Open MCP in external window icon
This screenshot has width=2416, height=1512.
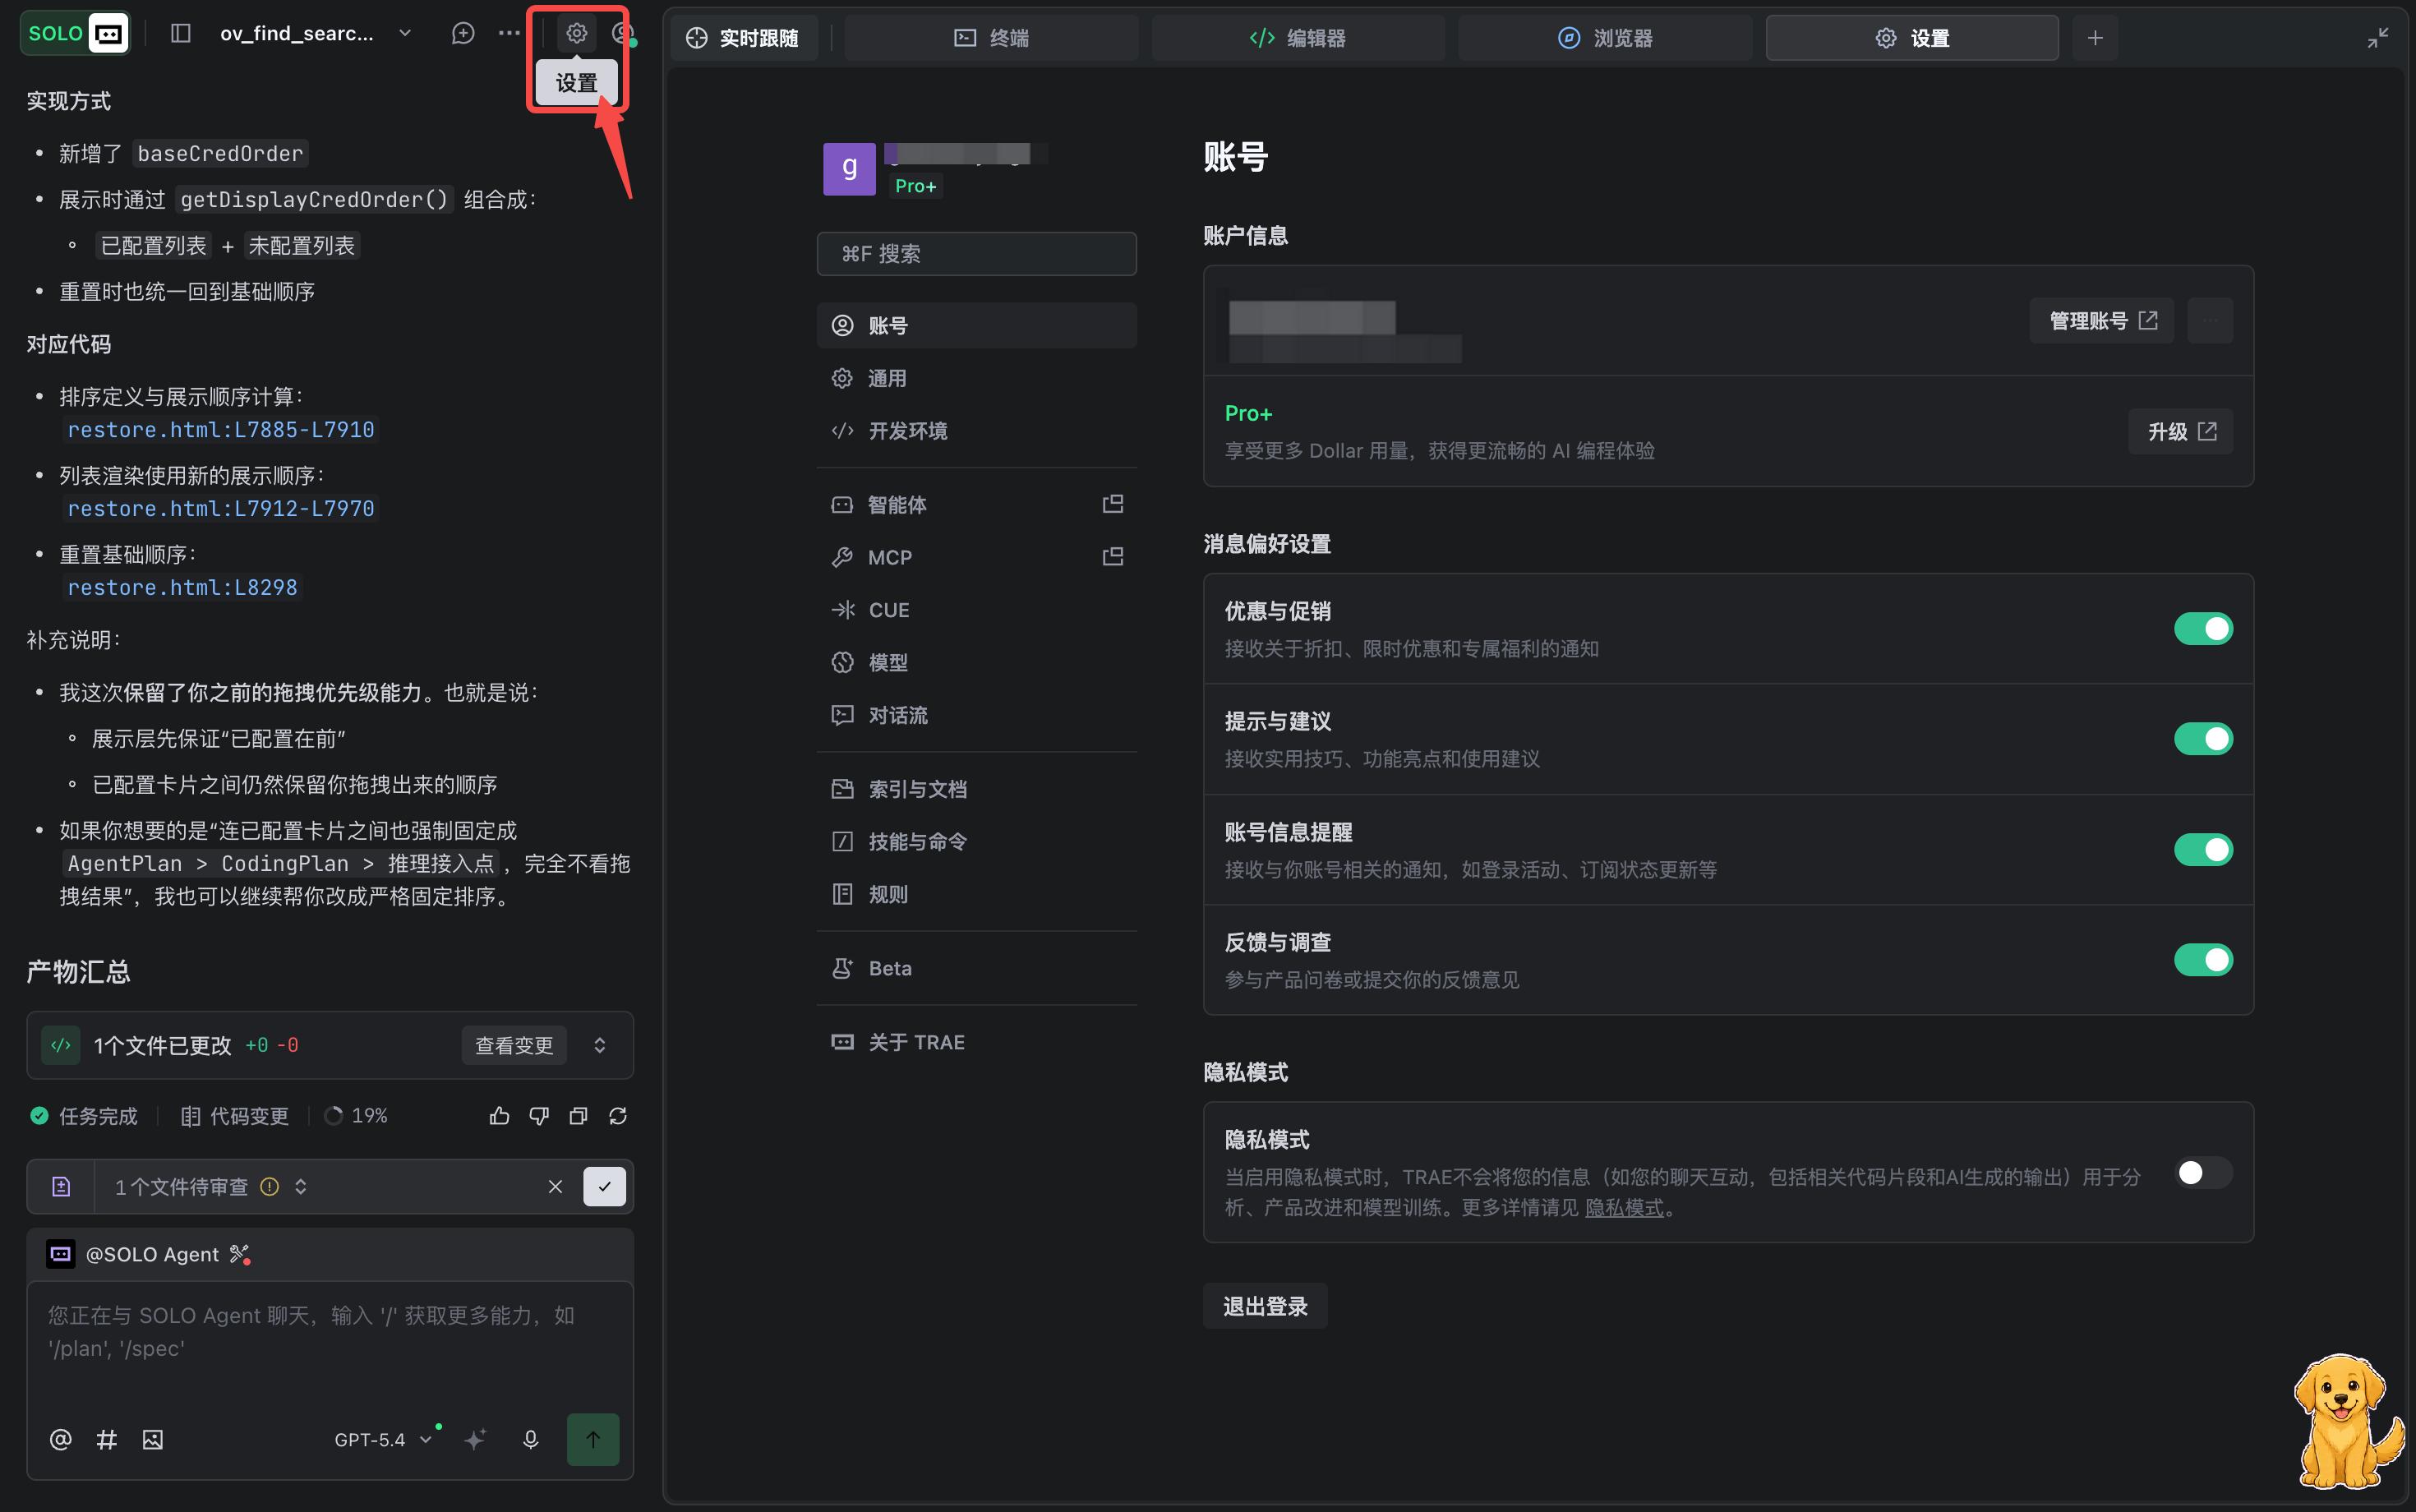[1113, 557]
